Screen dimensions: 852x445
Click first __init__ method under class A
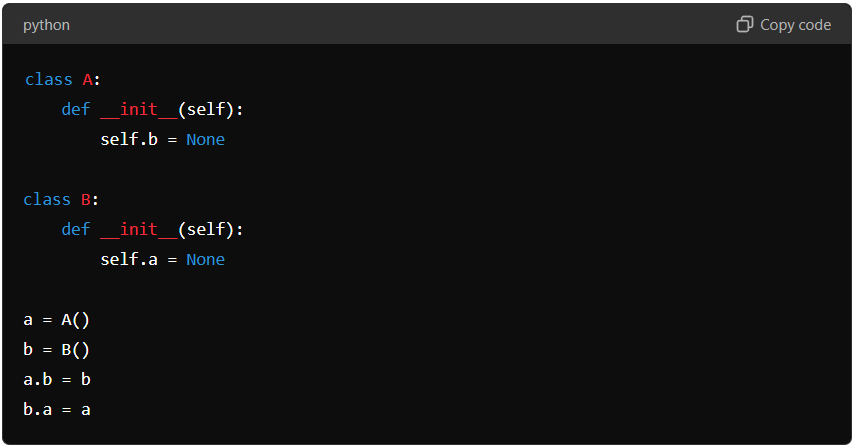click(139, 110)
